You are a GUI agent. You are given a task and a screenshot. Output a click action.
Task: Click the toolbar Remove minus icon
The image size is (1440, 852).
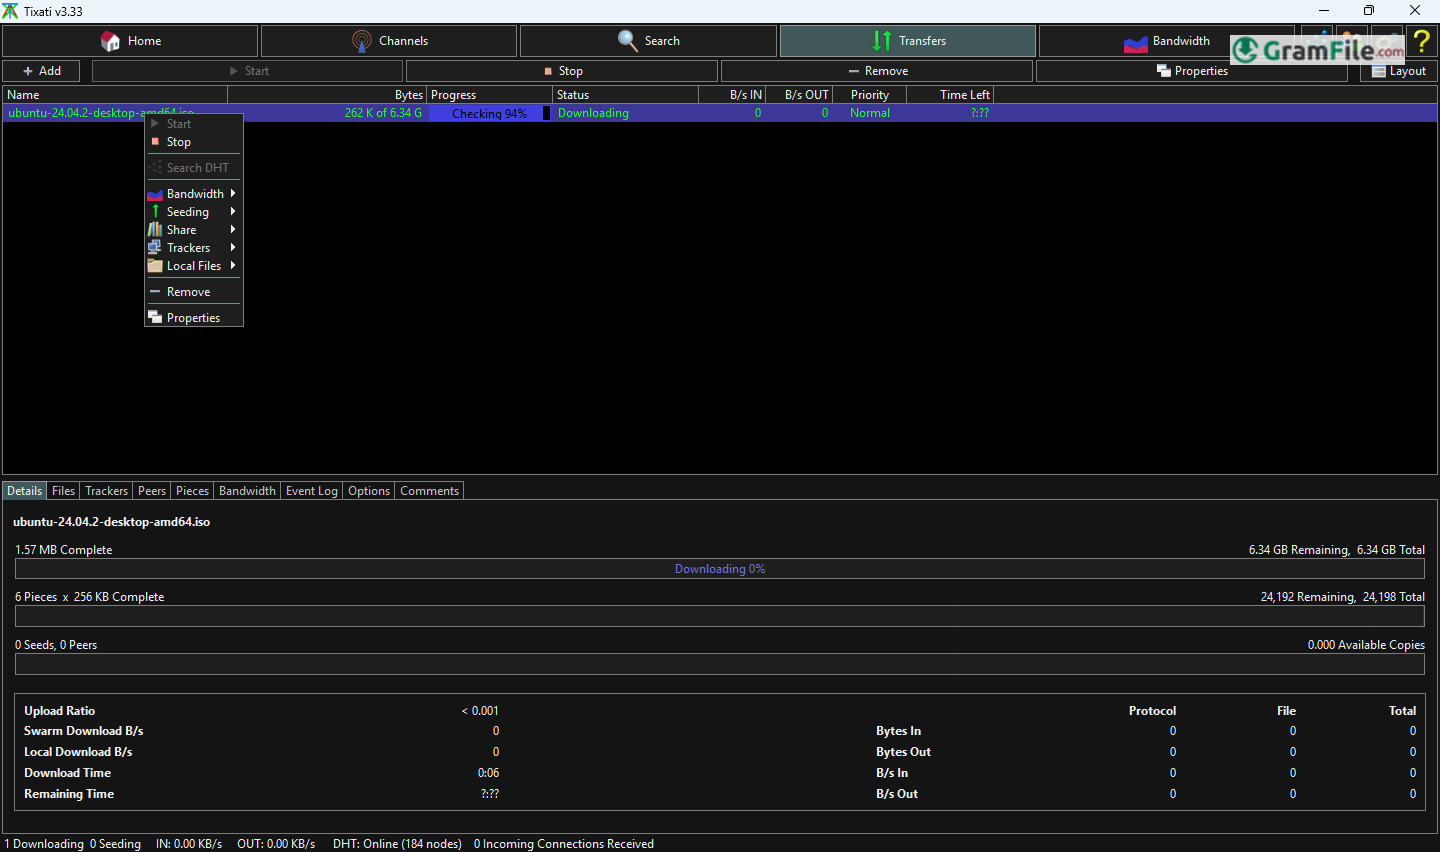point(854,71)
